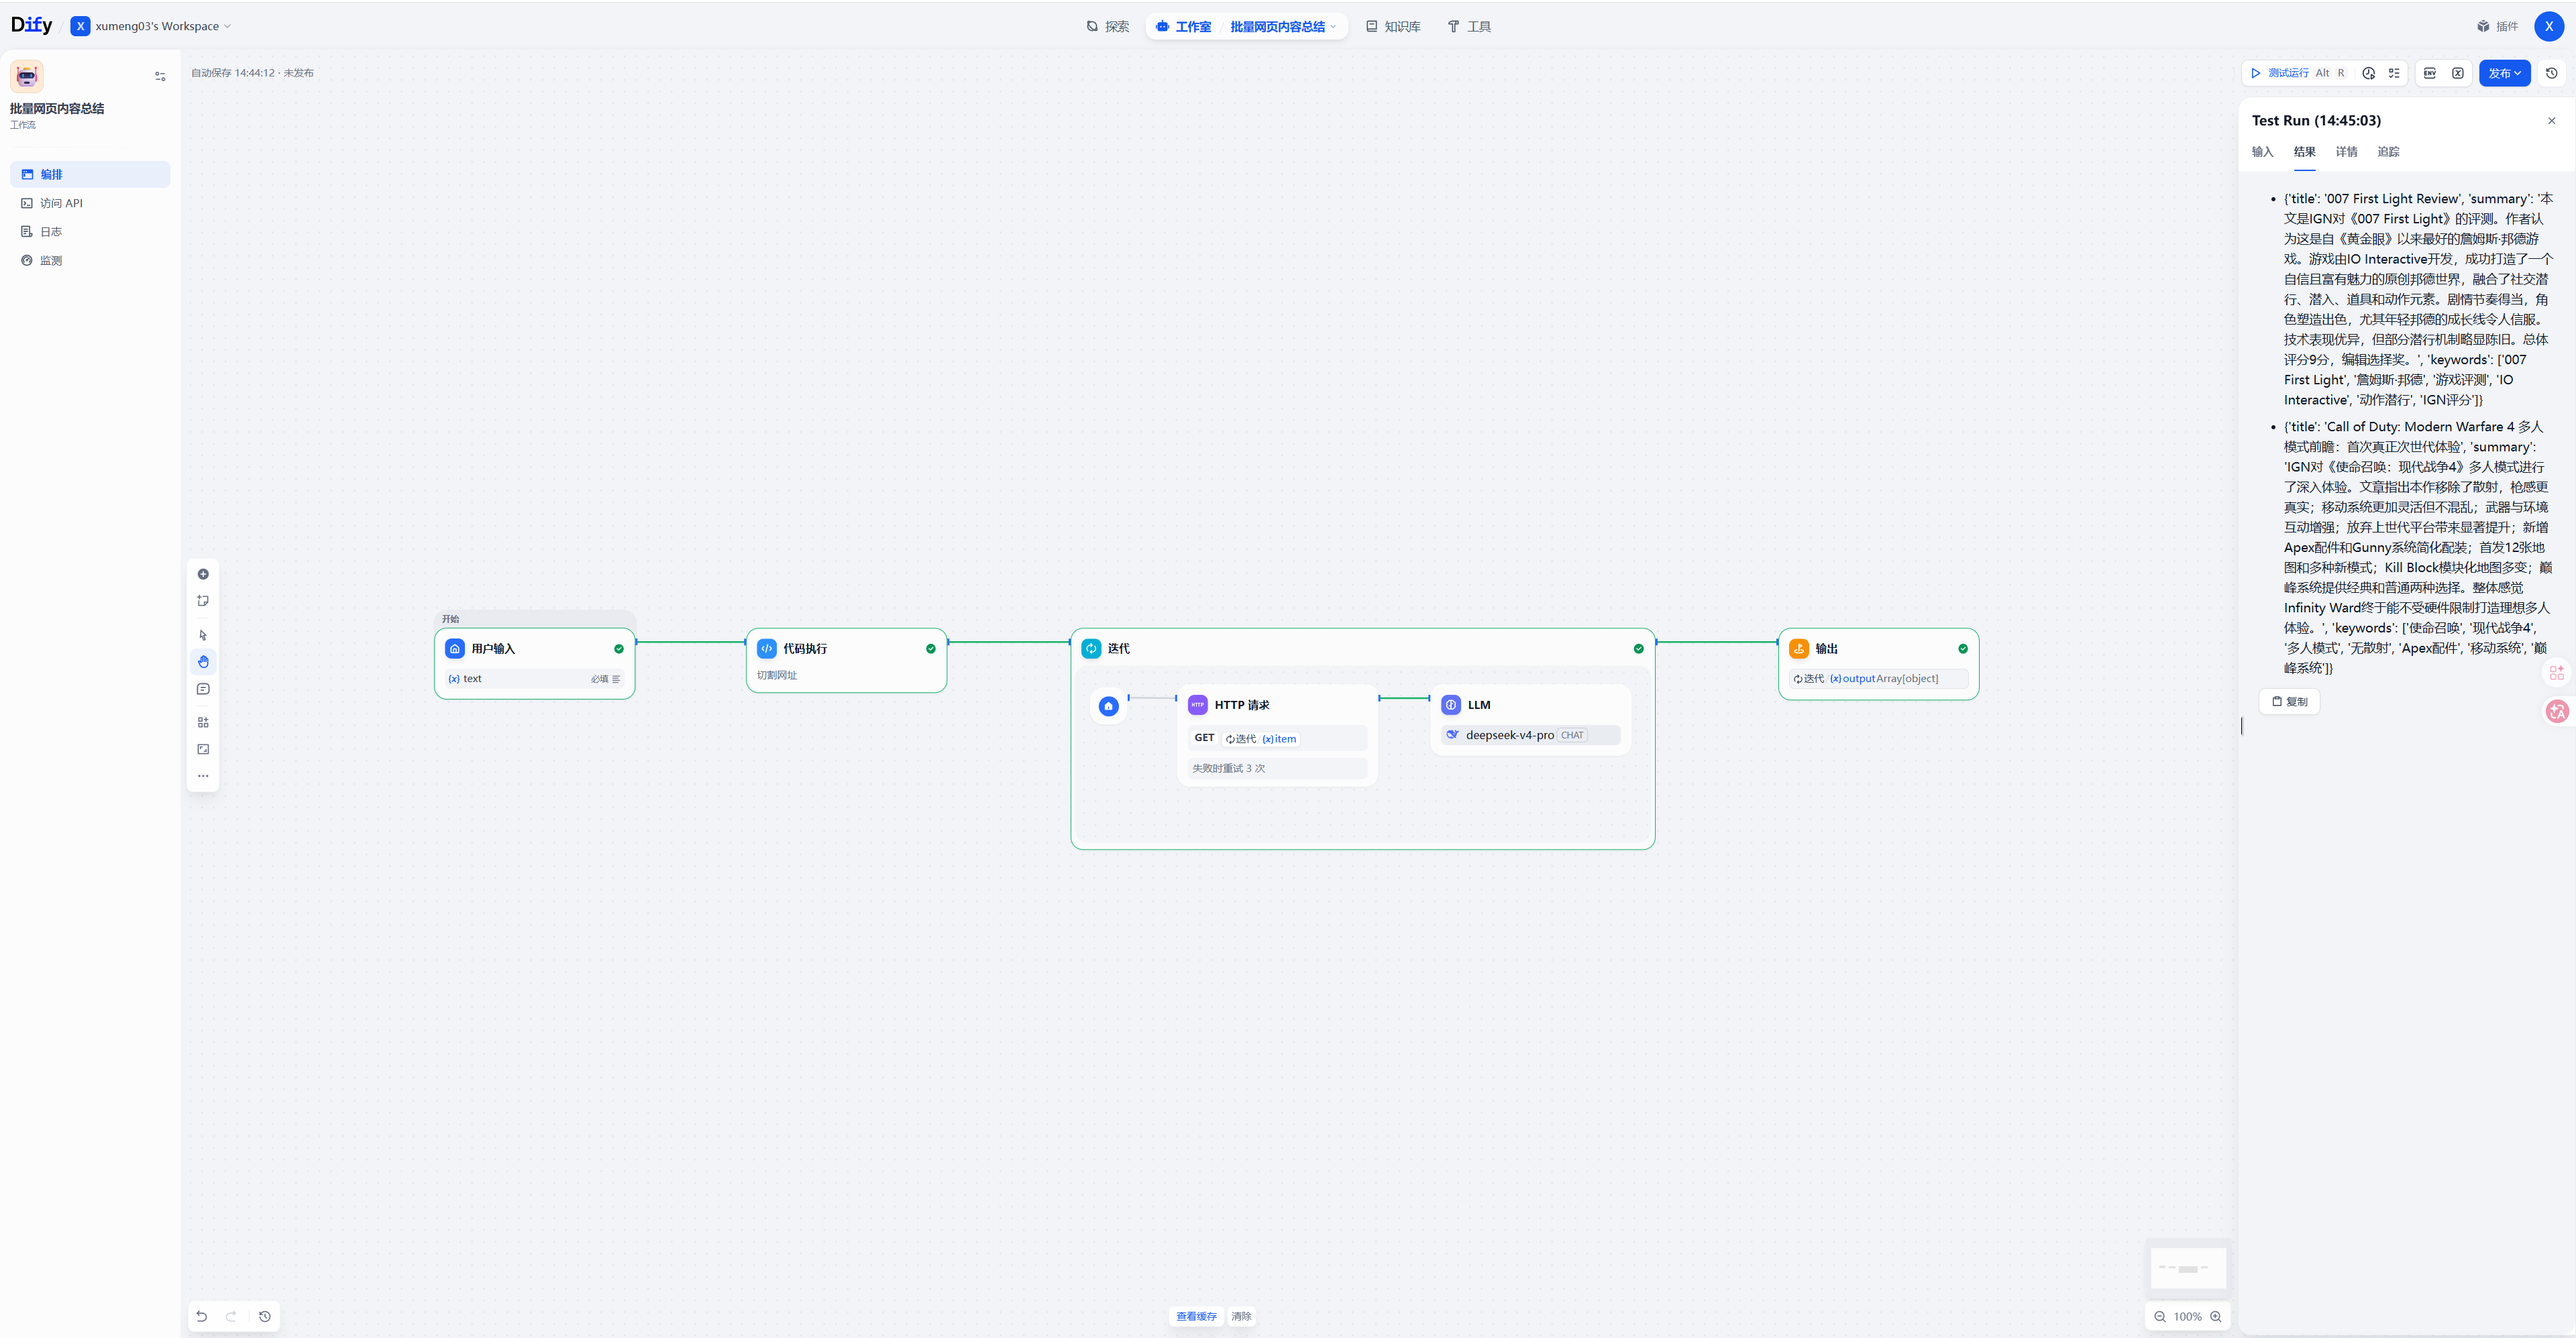Click the redo arrow icon

click(231, 1316)
